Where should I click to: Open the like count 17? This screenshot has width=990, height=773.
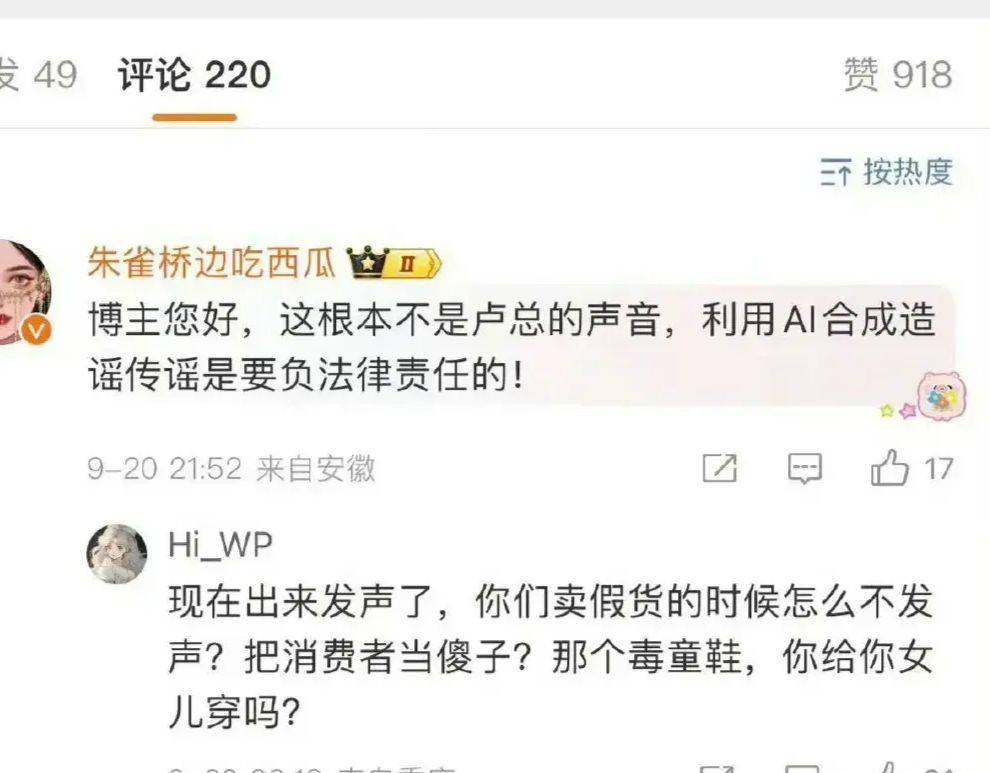pyautogui.click(x=939, y=469)
